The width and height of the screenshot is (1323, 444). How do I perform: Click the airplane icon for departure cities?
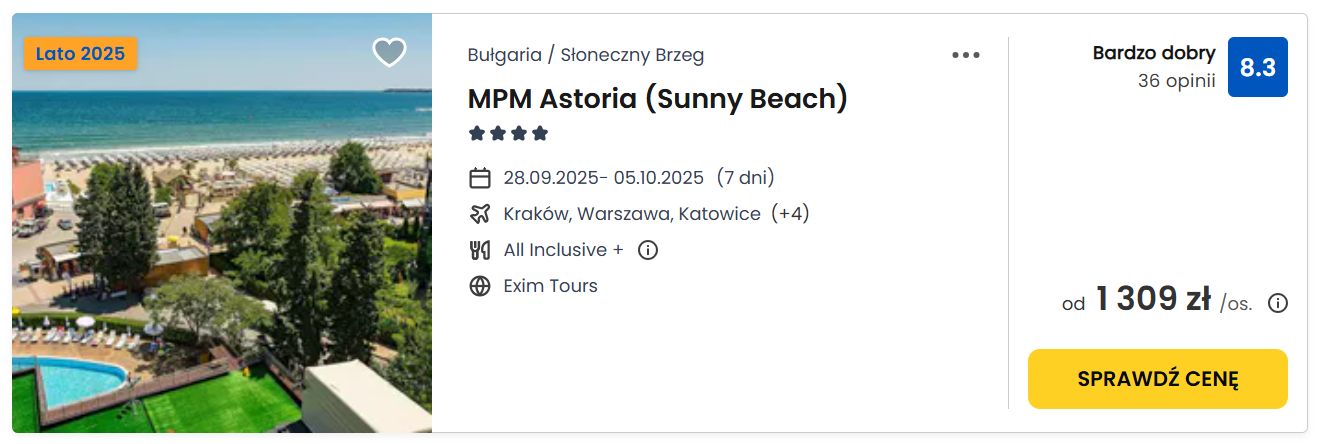coord(480,214)
